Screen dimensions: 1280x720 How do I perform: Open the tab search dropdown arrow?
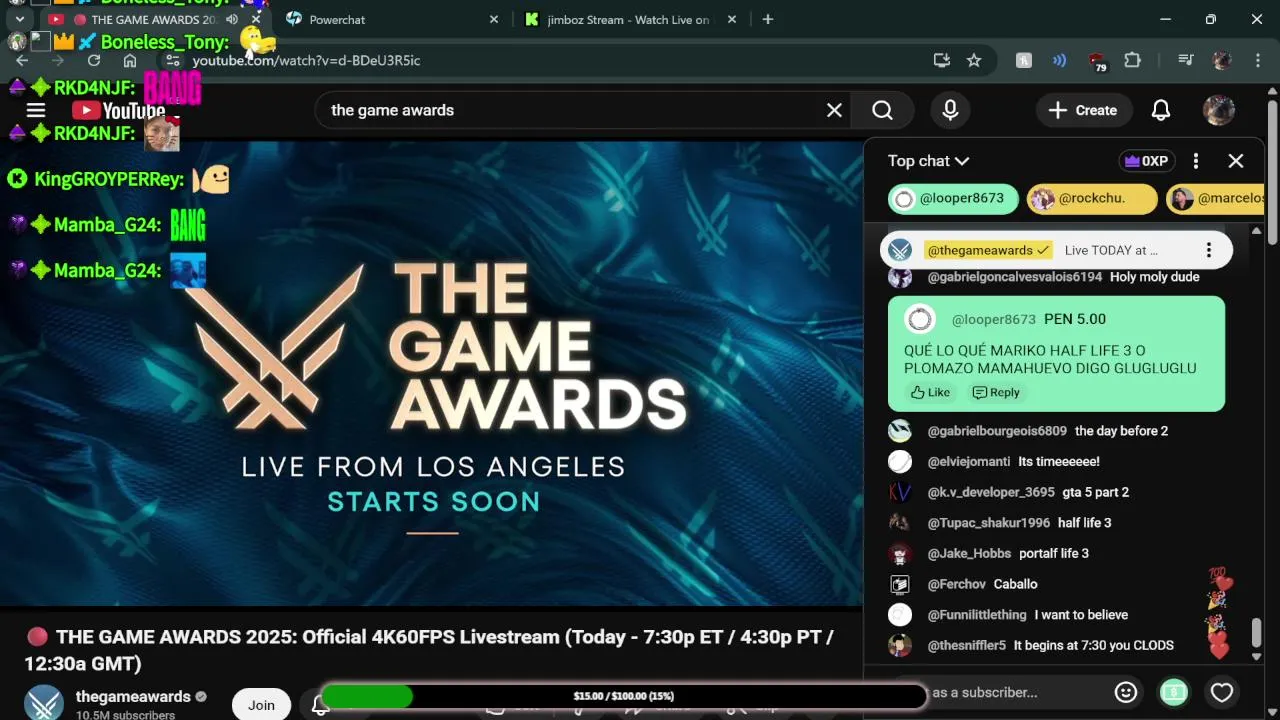[19, 19]
